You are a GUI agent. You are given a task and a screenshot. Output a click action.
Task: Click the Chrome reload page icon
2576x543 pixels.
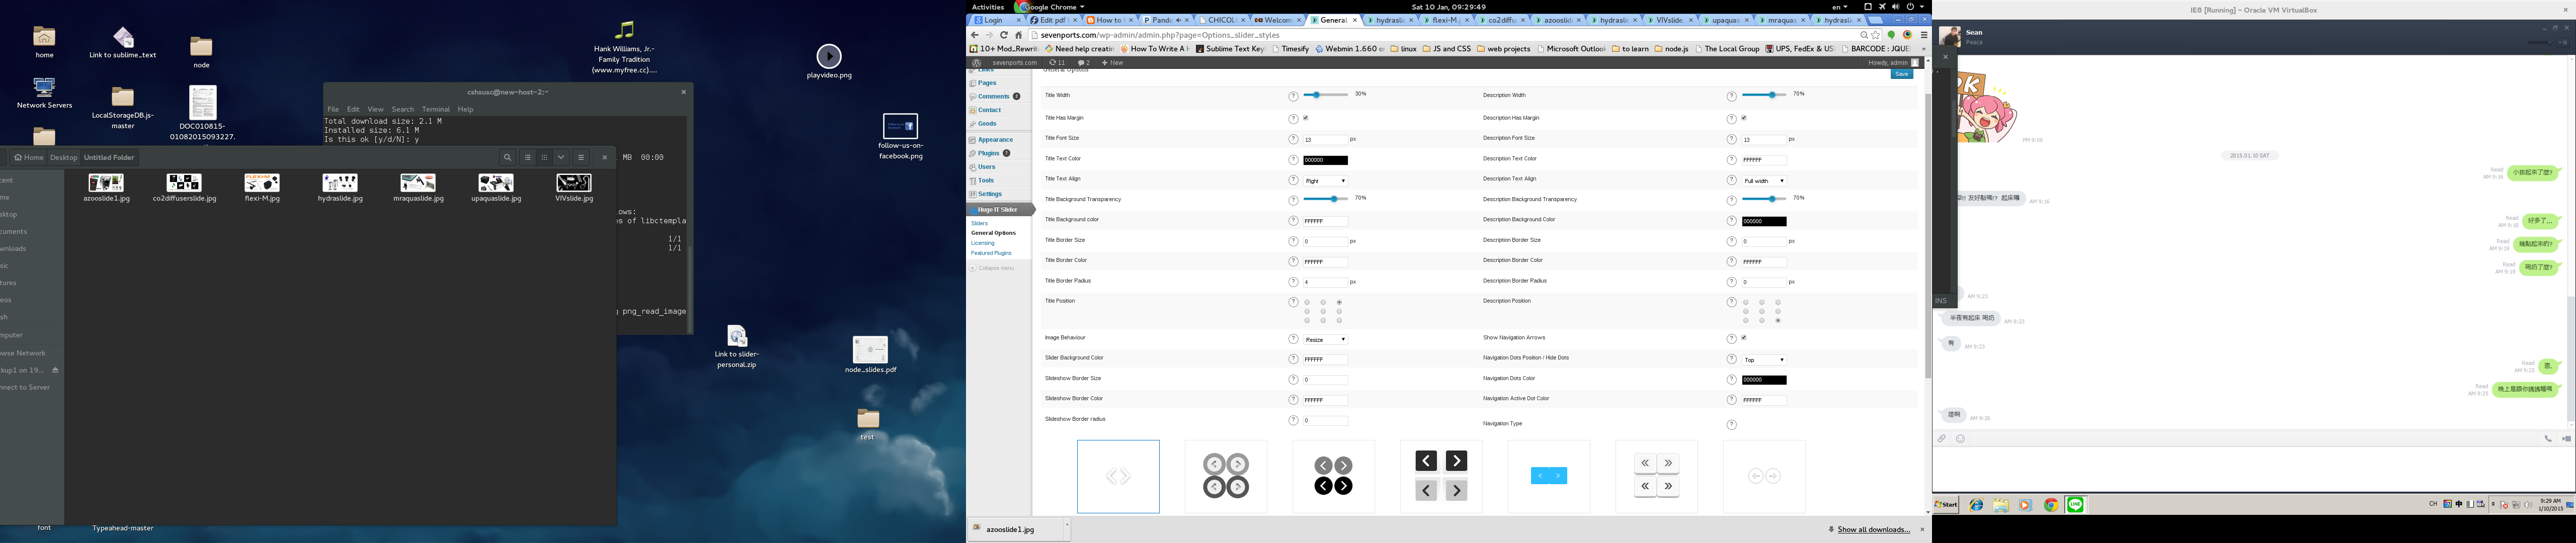pyautogui.click(x=1004, y=35)
